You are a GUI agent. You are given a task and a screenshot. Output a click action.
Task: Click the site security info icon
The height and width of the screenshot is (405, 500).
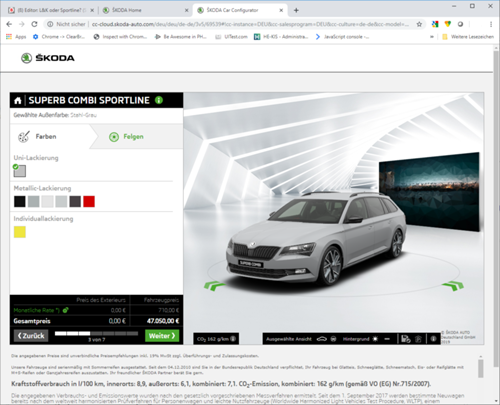[x=50, y=24]
